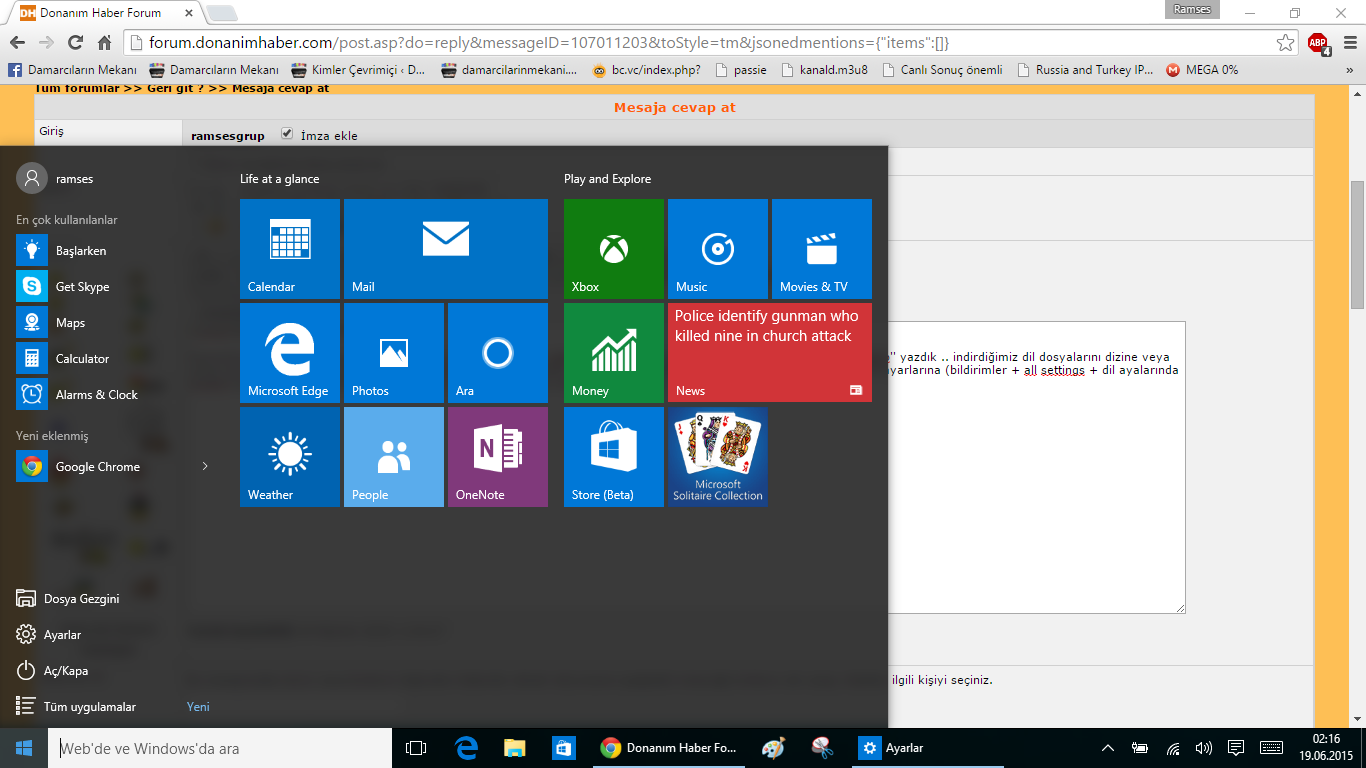Open the Money tile

click(614, 353)
